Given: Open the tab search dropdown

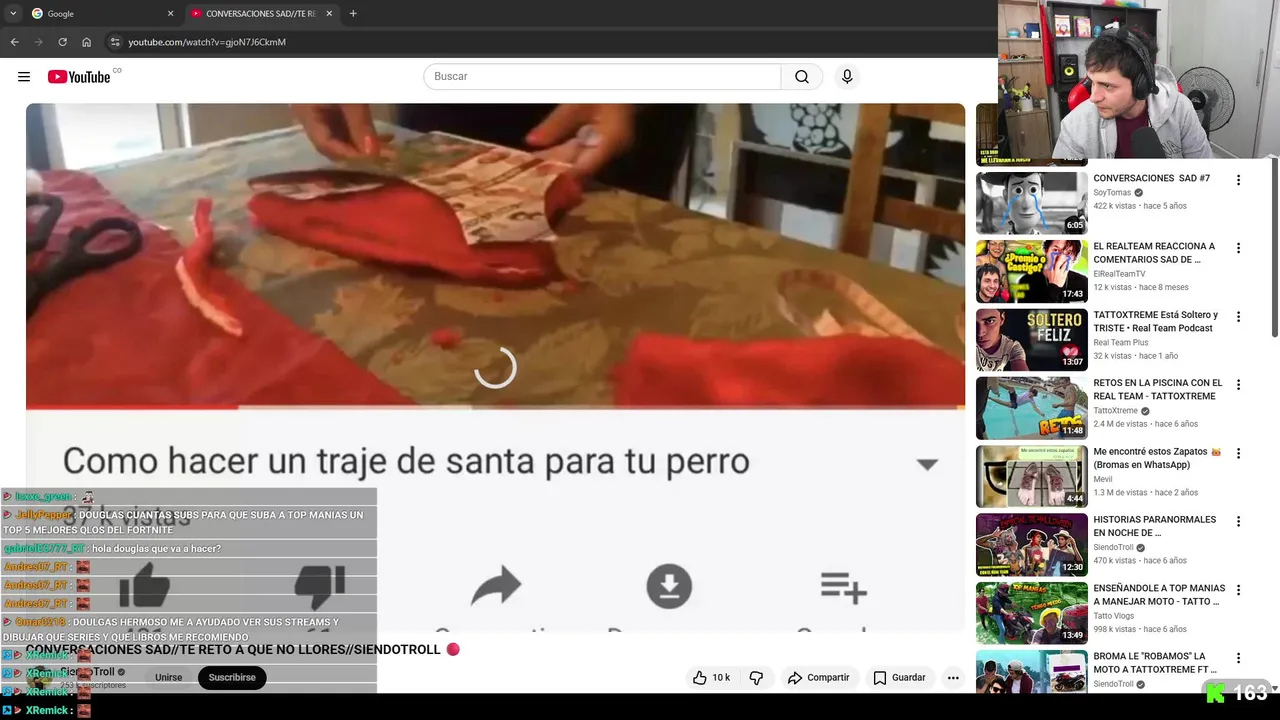Looking at the screenshot, I should tap(13, 14).
